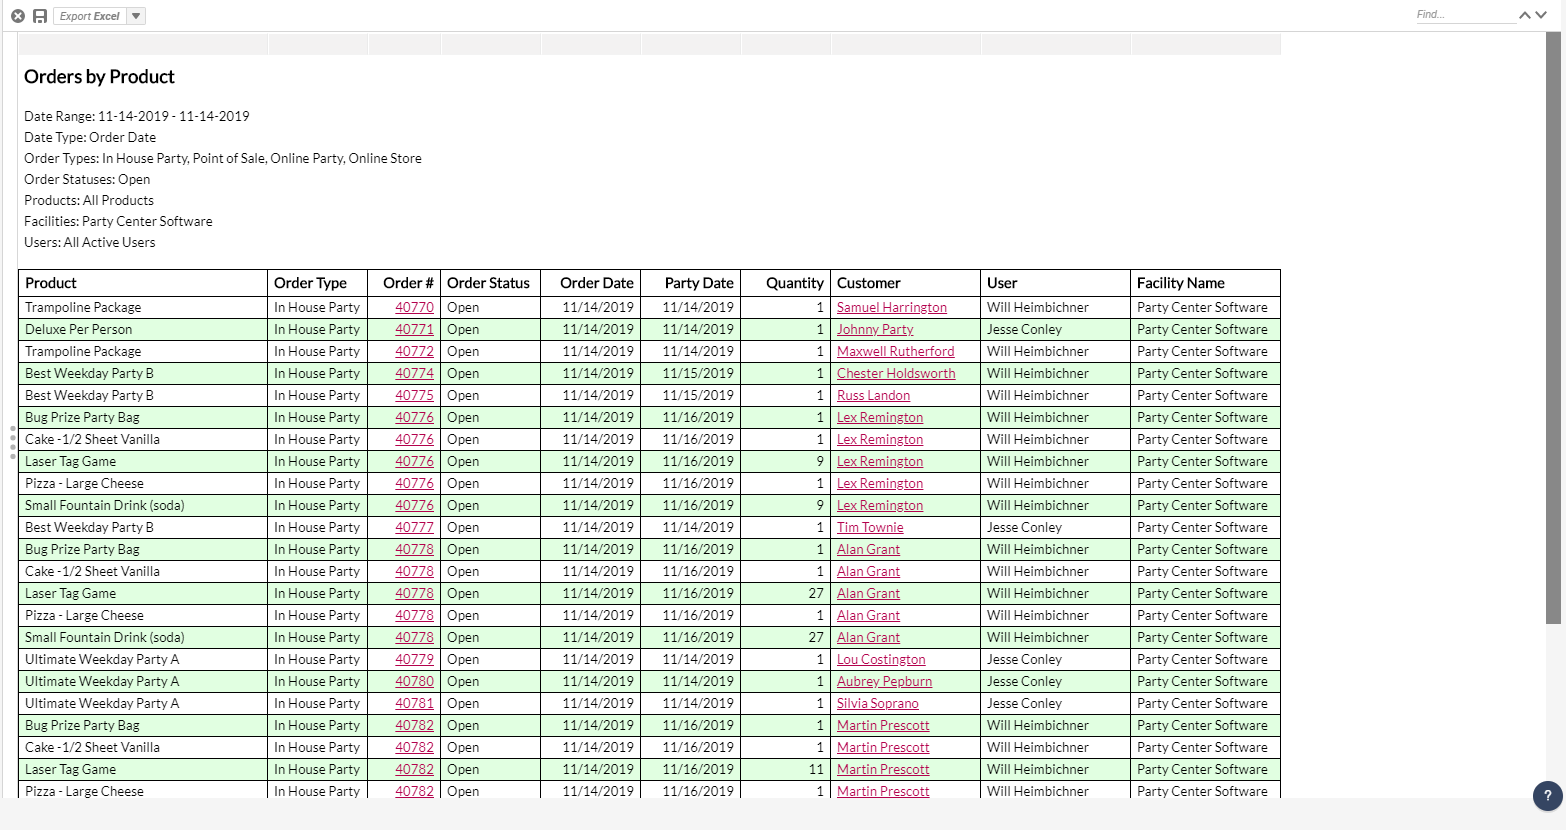Click Users: All Active Users line
Image resolution: width=1566 pixels, height=830 pixels.
point(90,242)
